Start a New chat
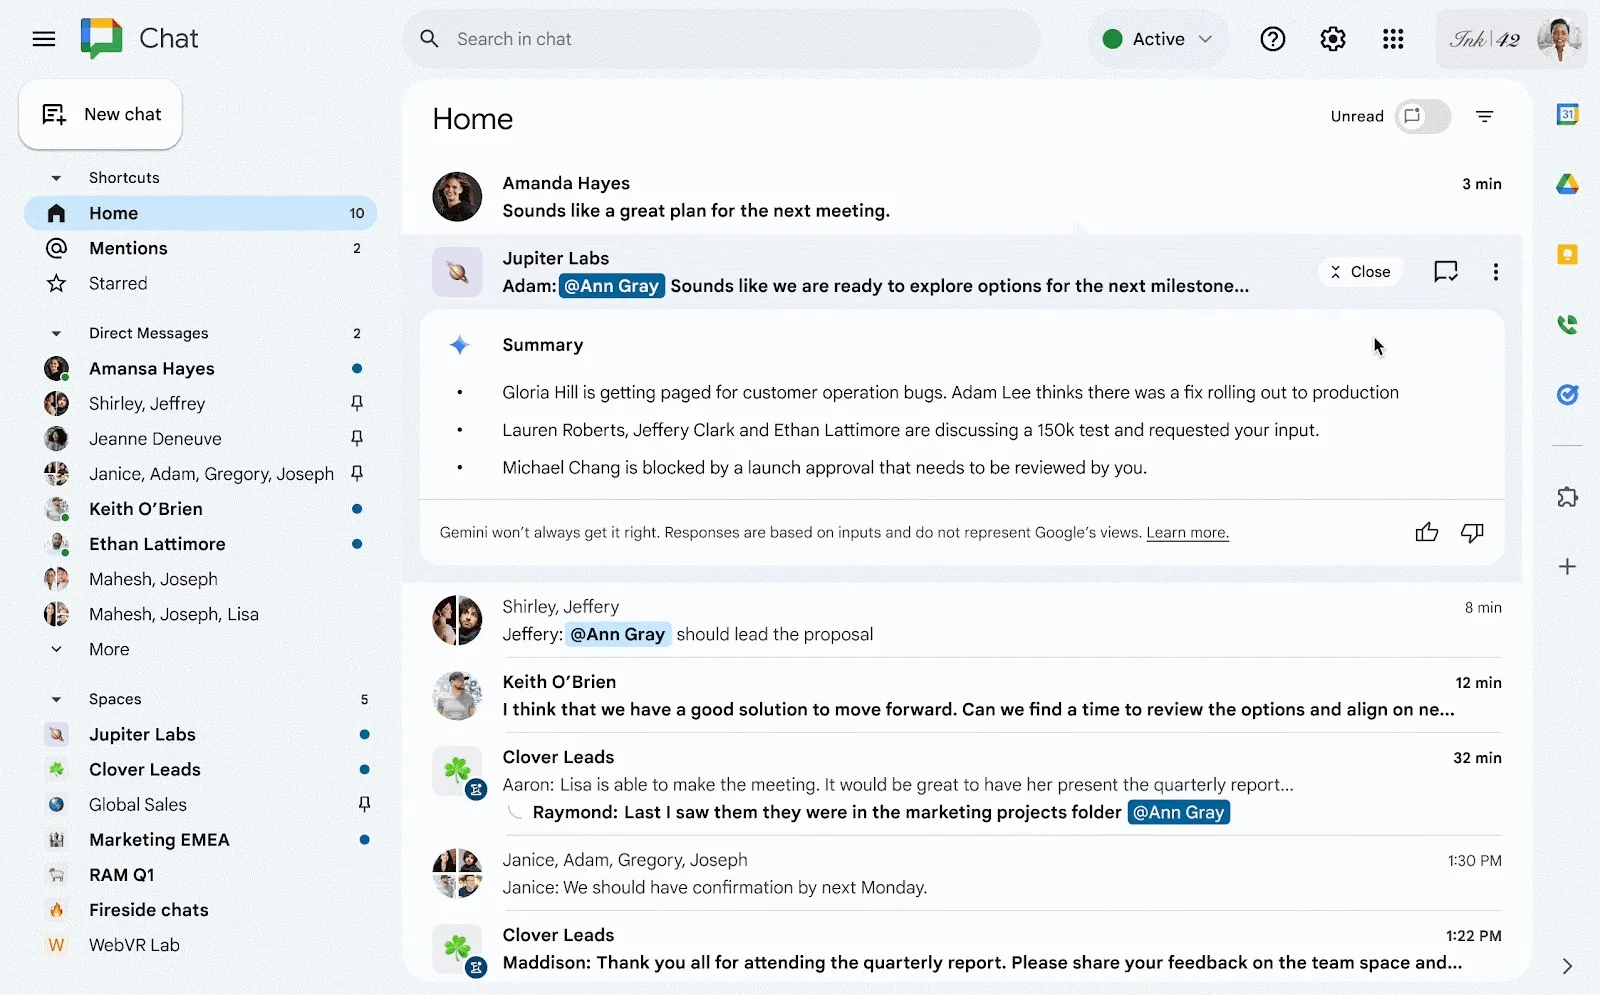This screenshot has width=1600, height=995. pyautogui.click(x=100, y=114)
